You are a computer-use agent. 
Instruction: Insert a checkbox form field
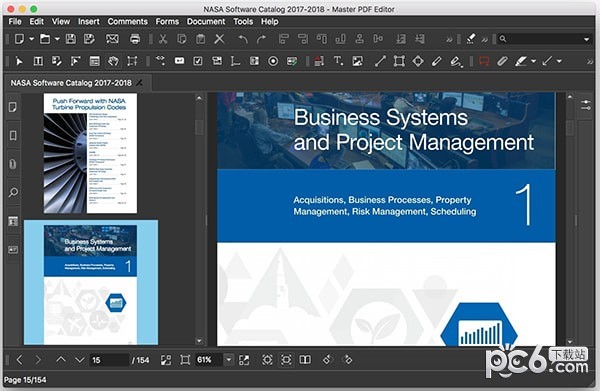coord(198,61)
